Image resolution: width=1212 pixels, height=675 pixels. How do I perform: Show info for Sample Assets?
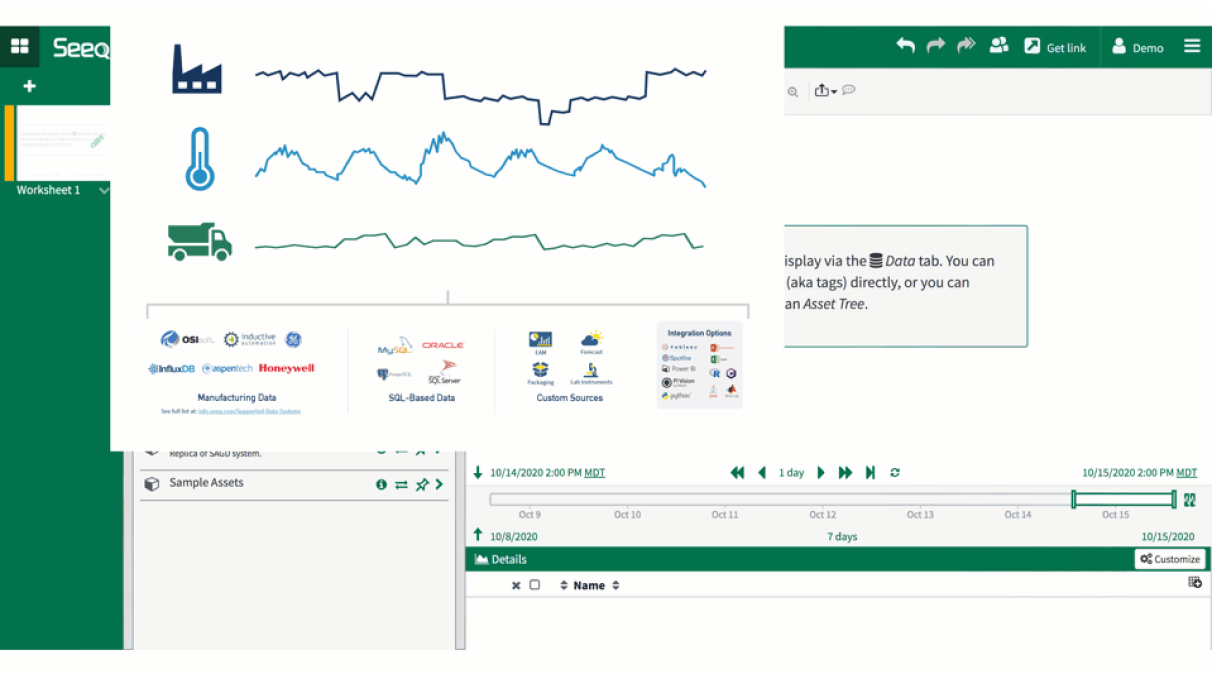pos(381,485)
